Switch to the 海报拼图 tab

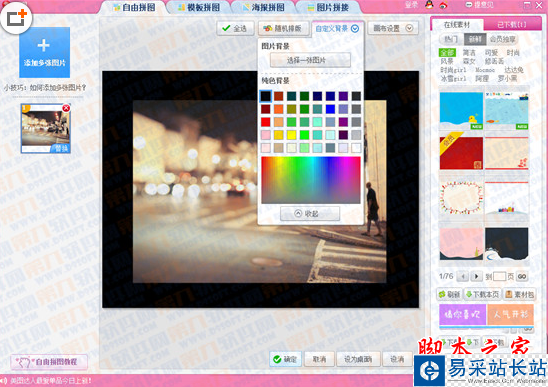pos(264,7)
